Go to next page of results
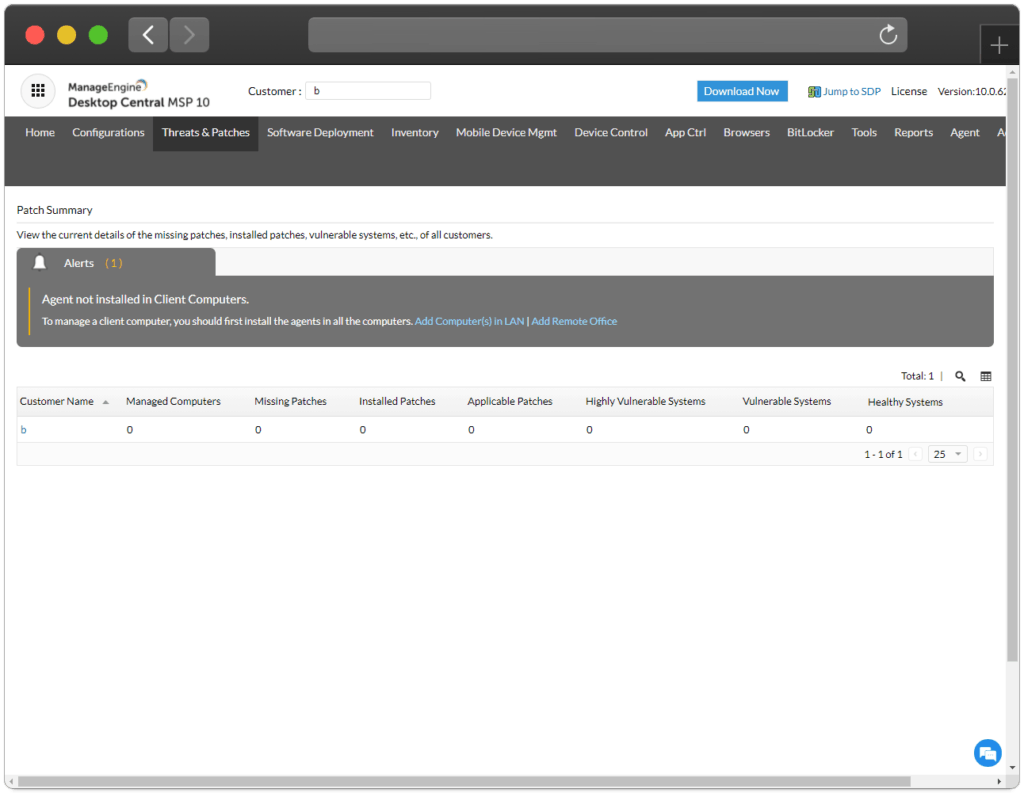1024x793 pixels. click(x=980, y=454)
